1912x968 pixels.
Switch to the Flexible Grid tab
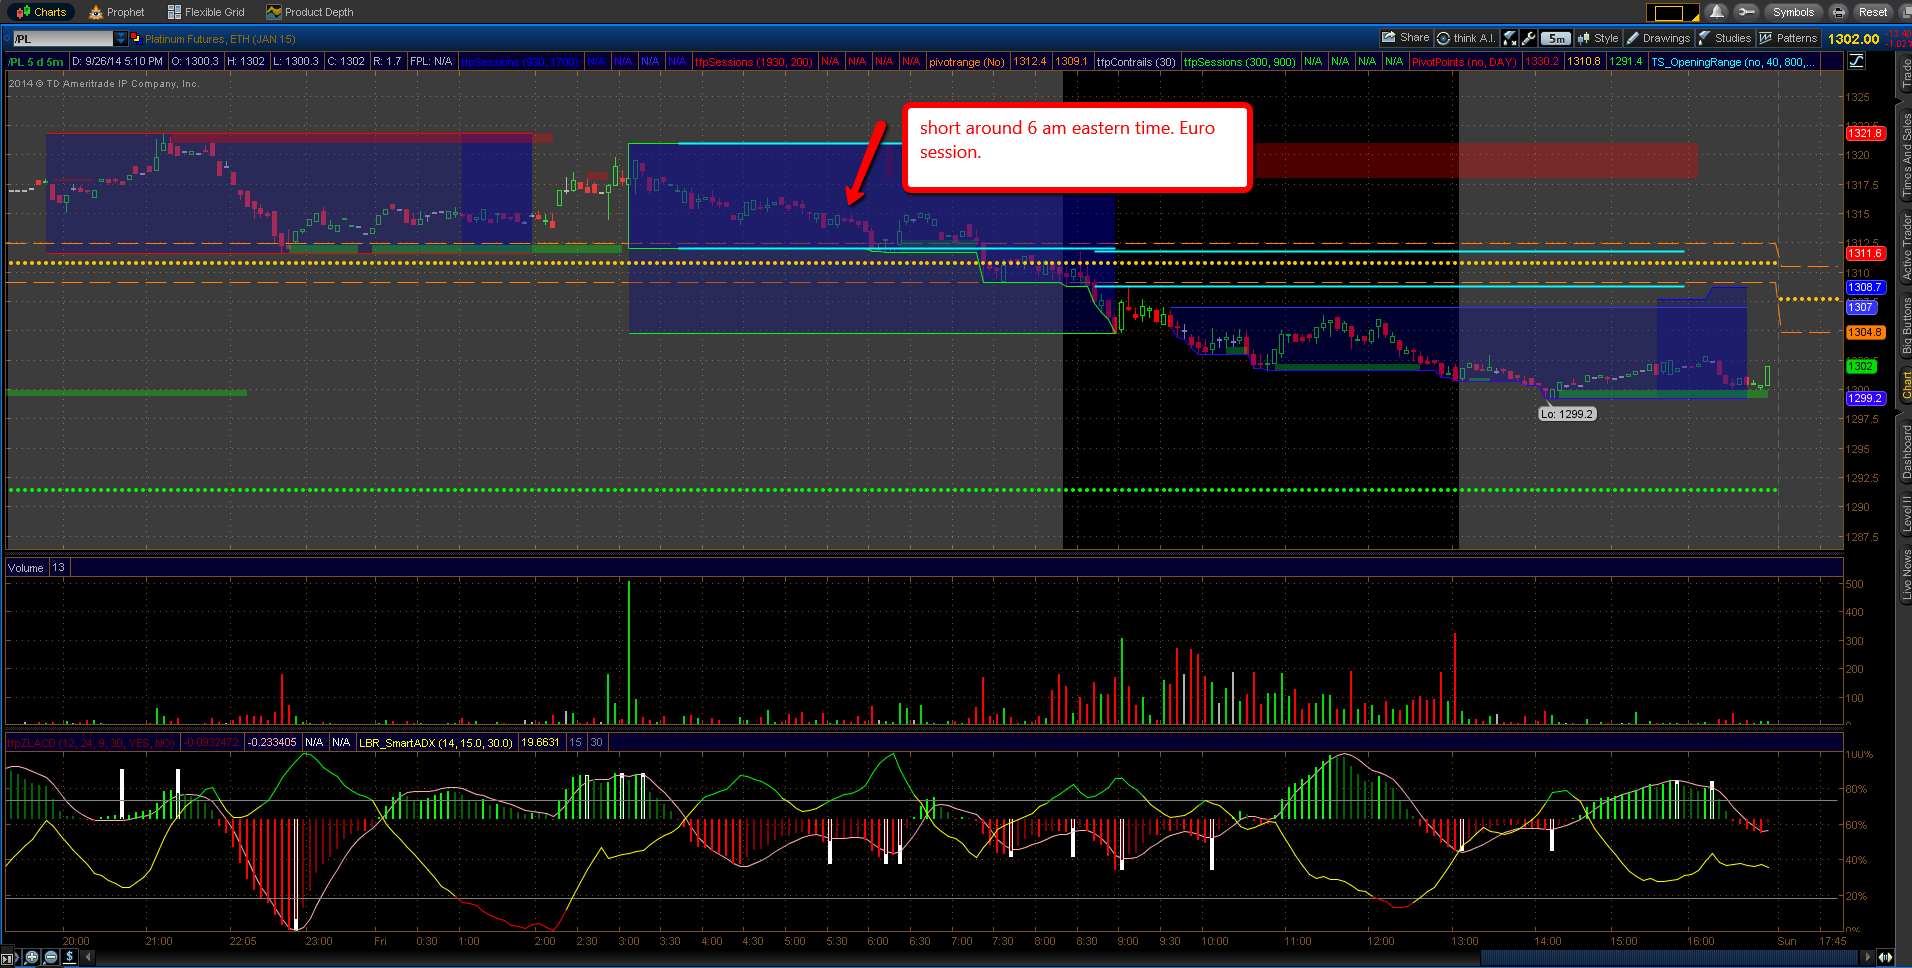coord(206,12)
